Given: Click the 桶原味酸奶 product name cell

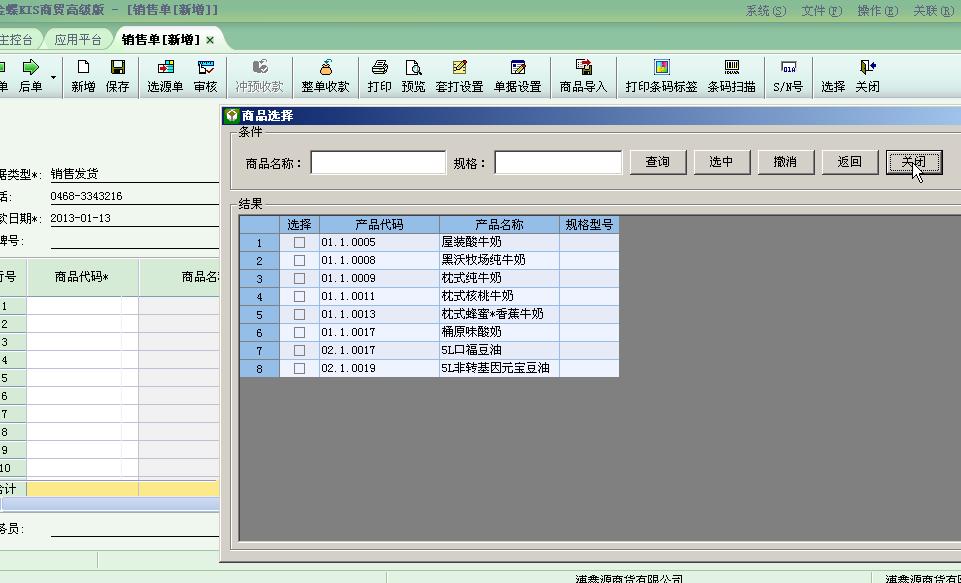Looking at the screenshot, I should [499, 332].
